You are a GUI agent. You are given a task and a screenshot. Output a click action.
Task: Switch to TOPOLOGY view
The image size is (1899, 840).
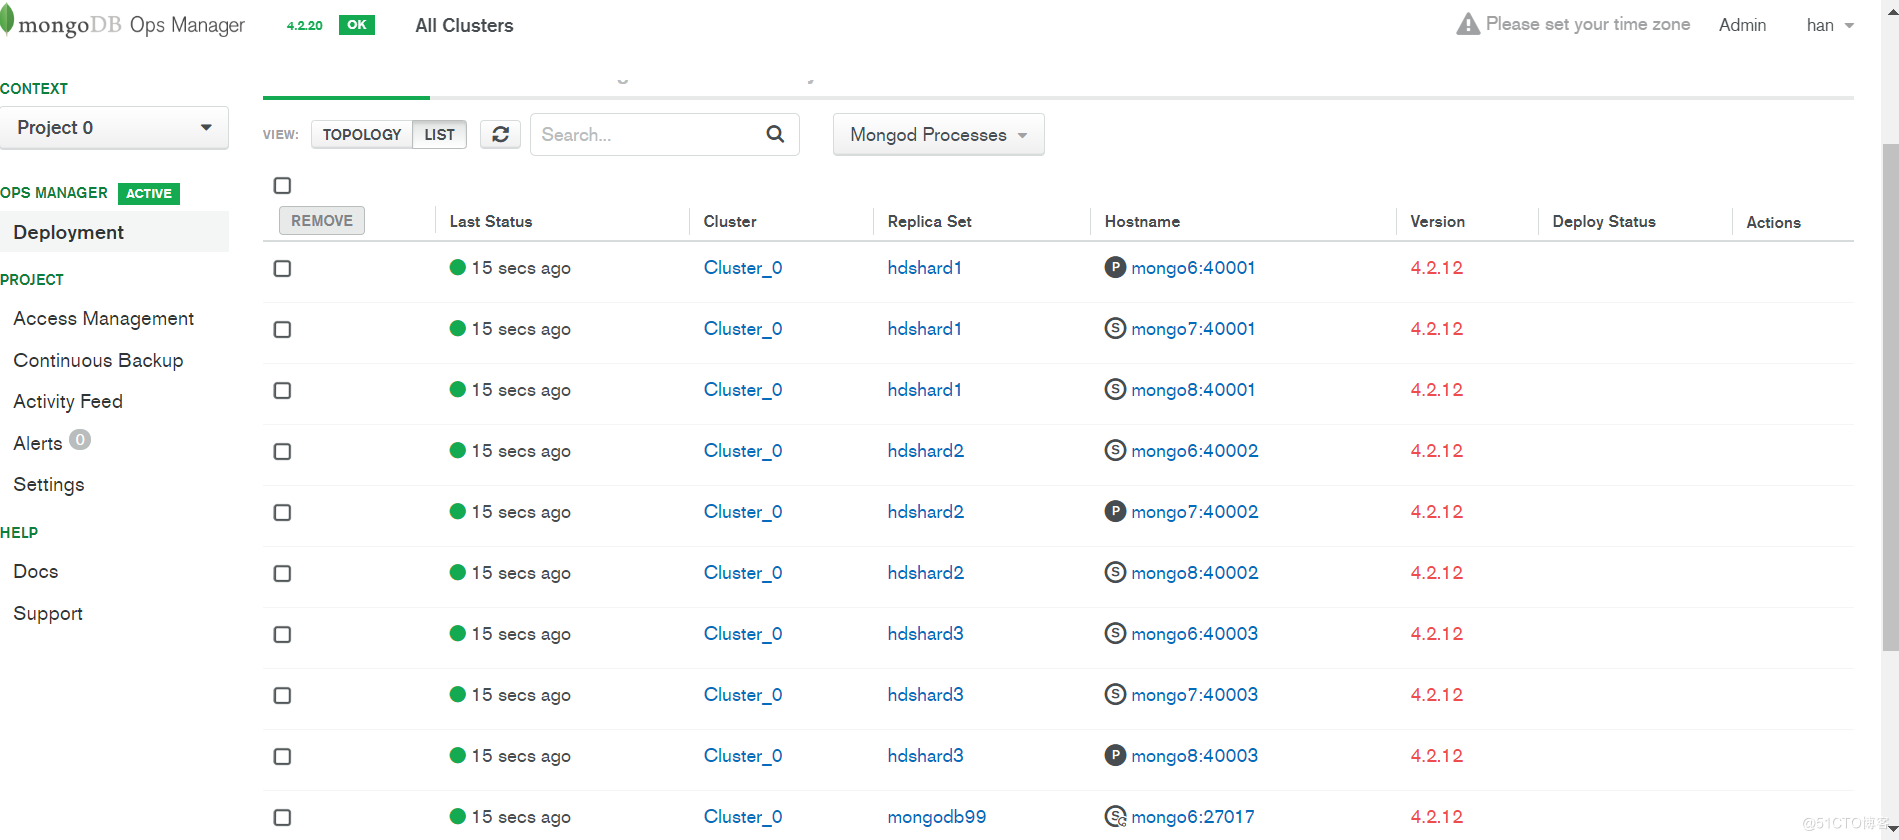tap(361, 134)
